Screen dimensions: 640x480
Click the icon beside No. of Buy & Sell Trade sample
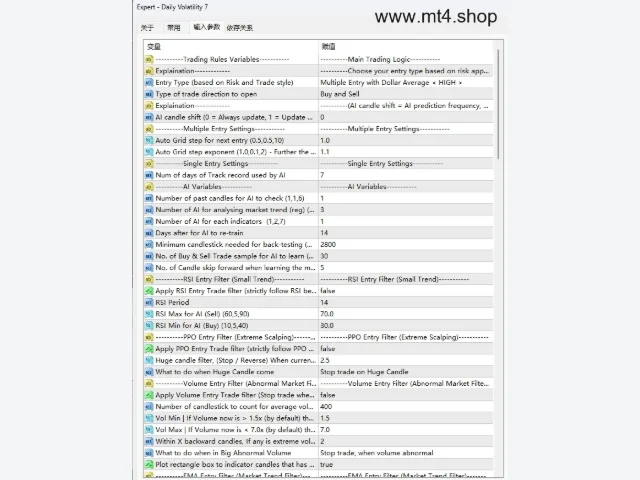(x=149, y=256)
